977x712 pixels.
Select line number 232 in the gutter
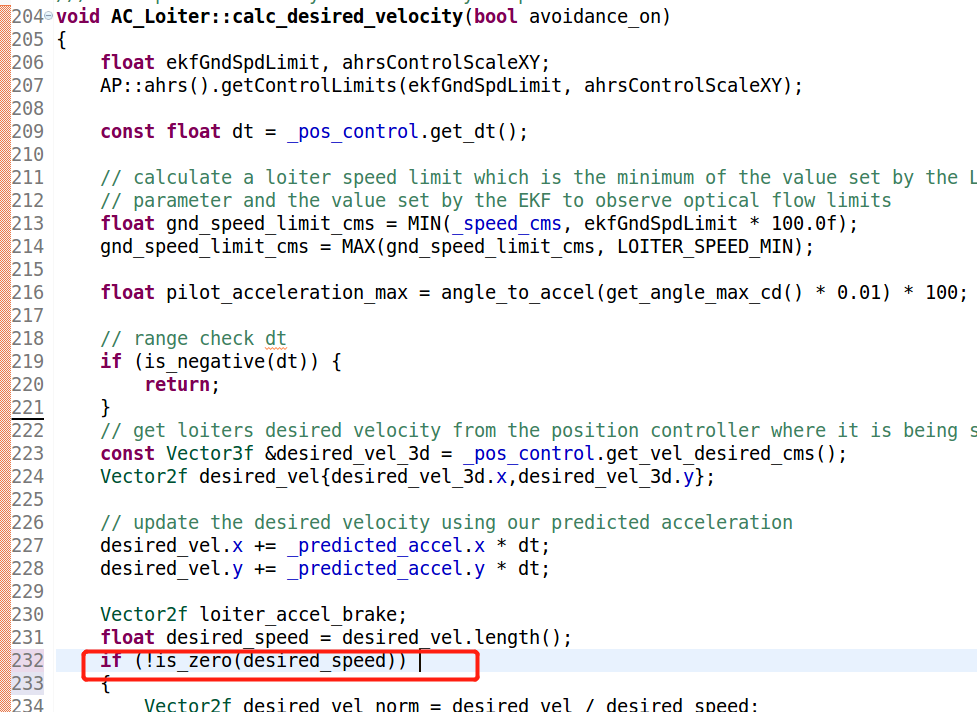pyautogui.click(x=24, y=661)
